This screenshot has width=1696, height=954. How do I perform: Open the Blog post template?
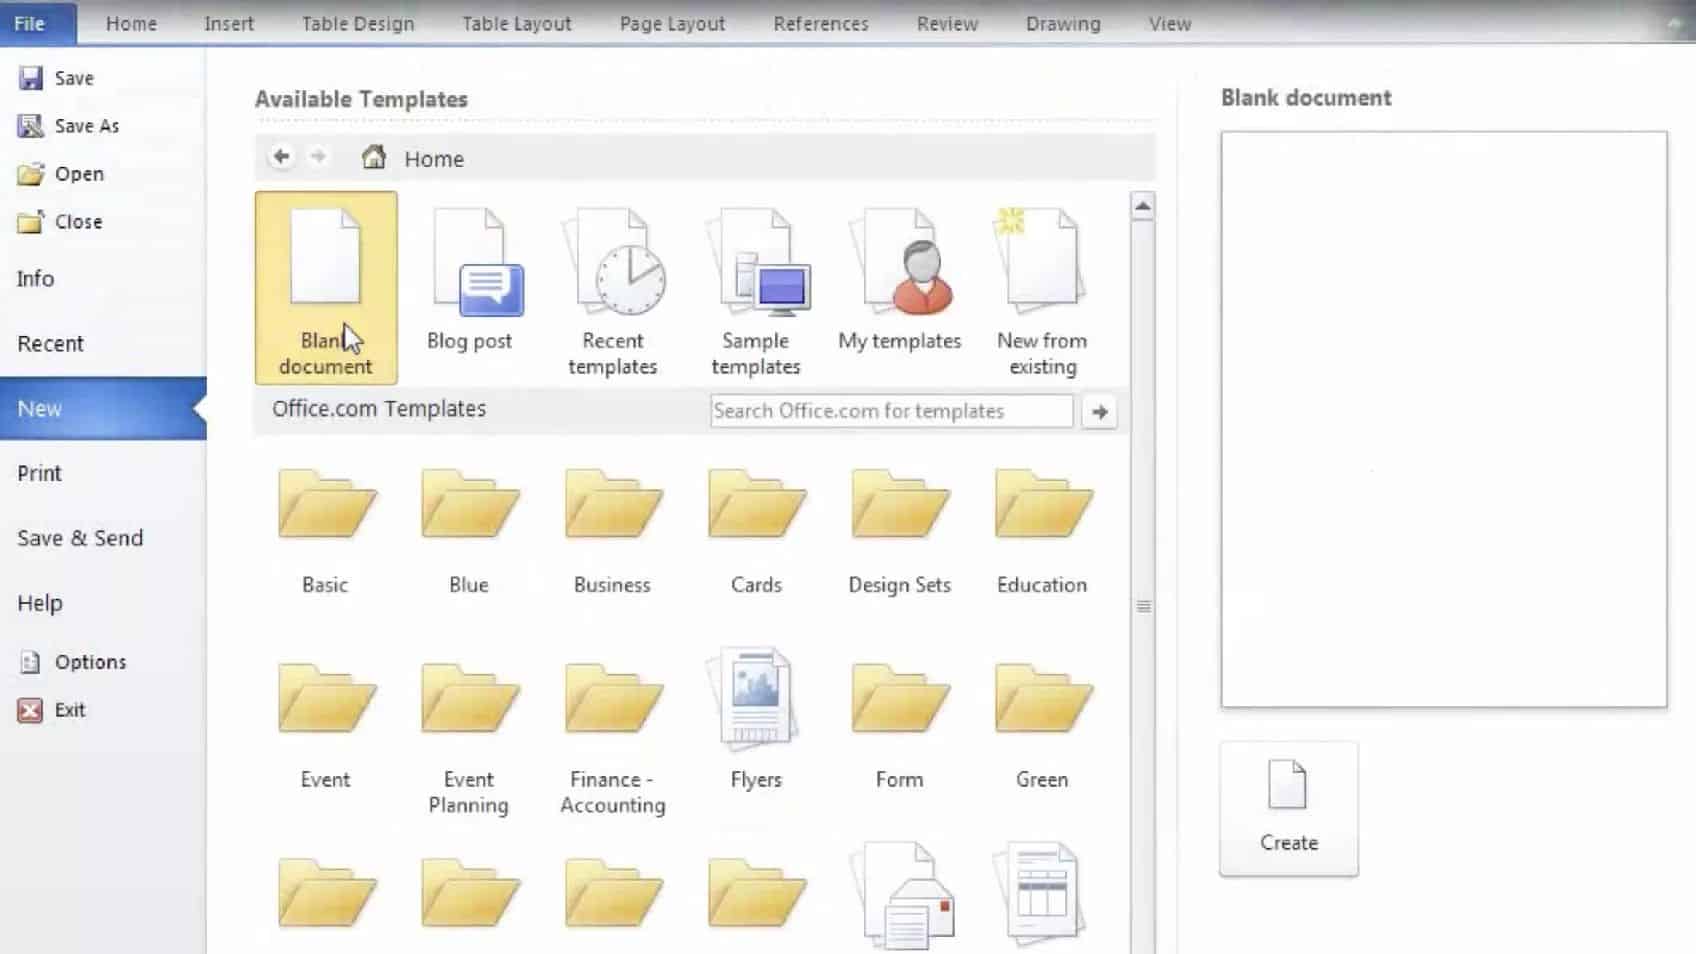click(x=469, y=280)
